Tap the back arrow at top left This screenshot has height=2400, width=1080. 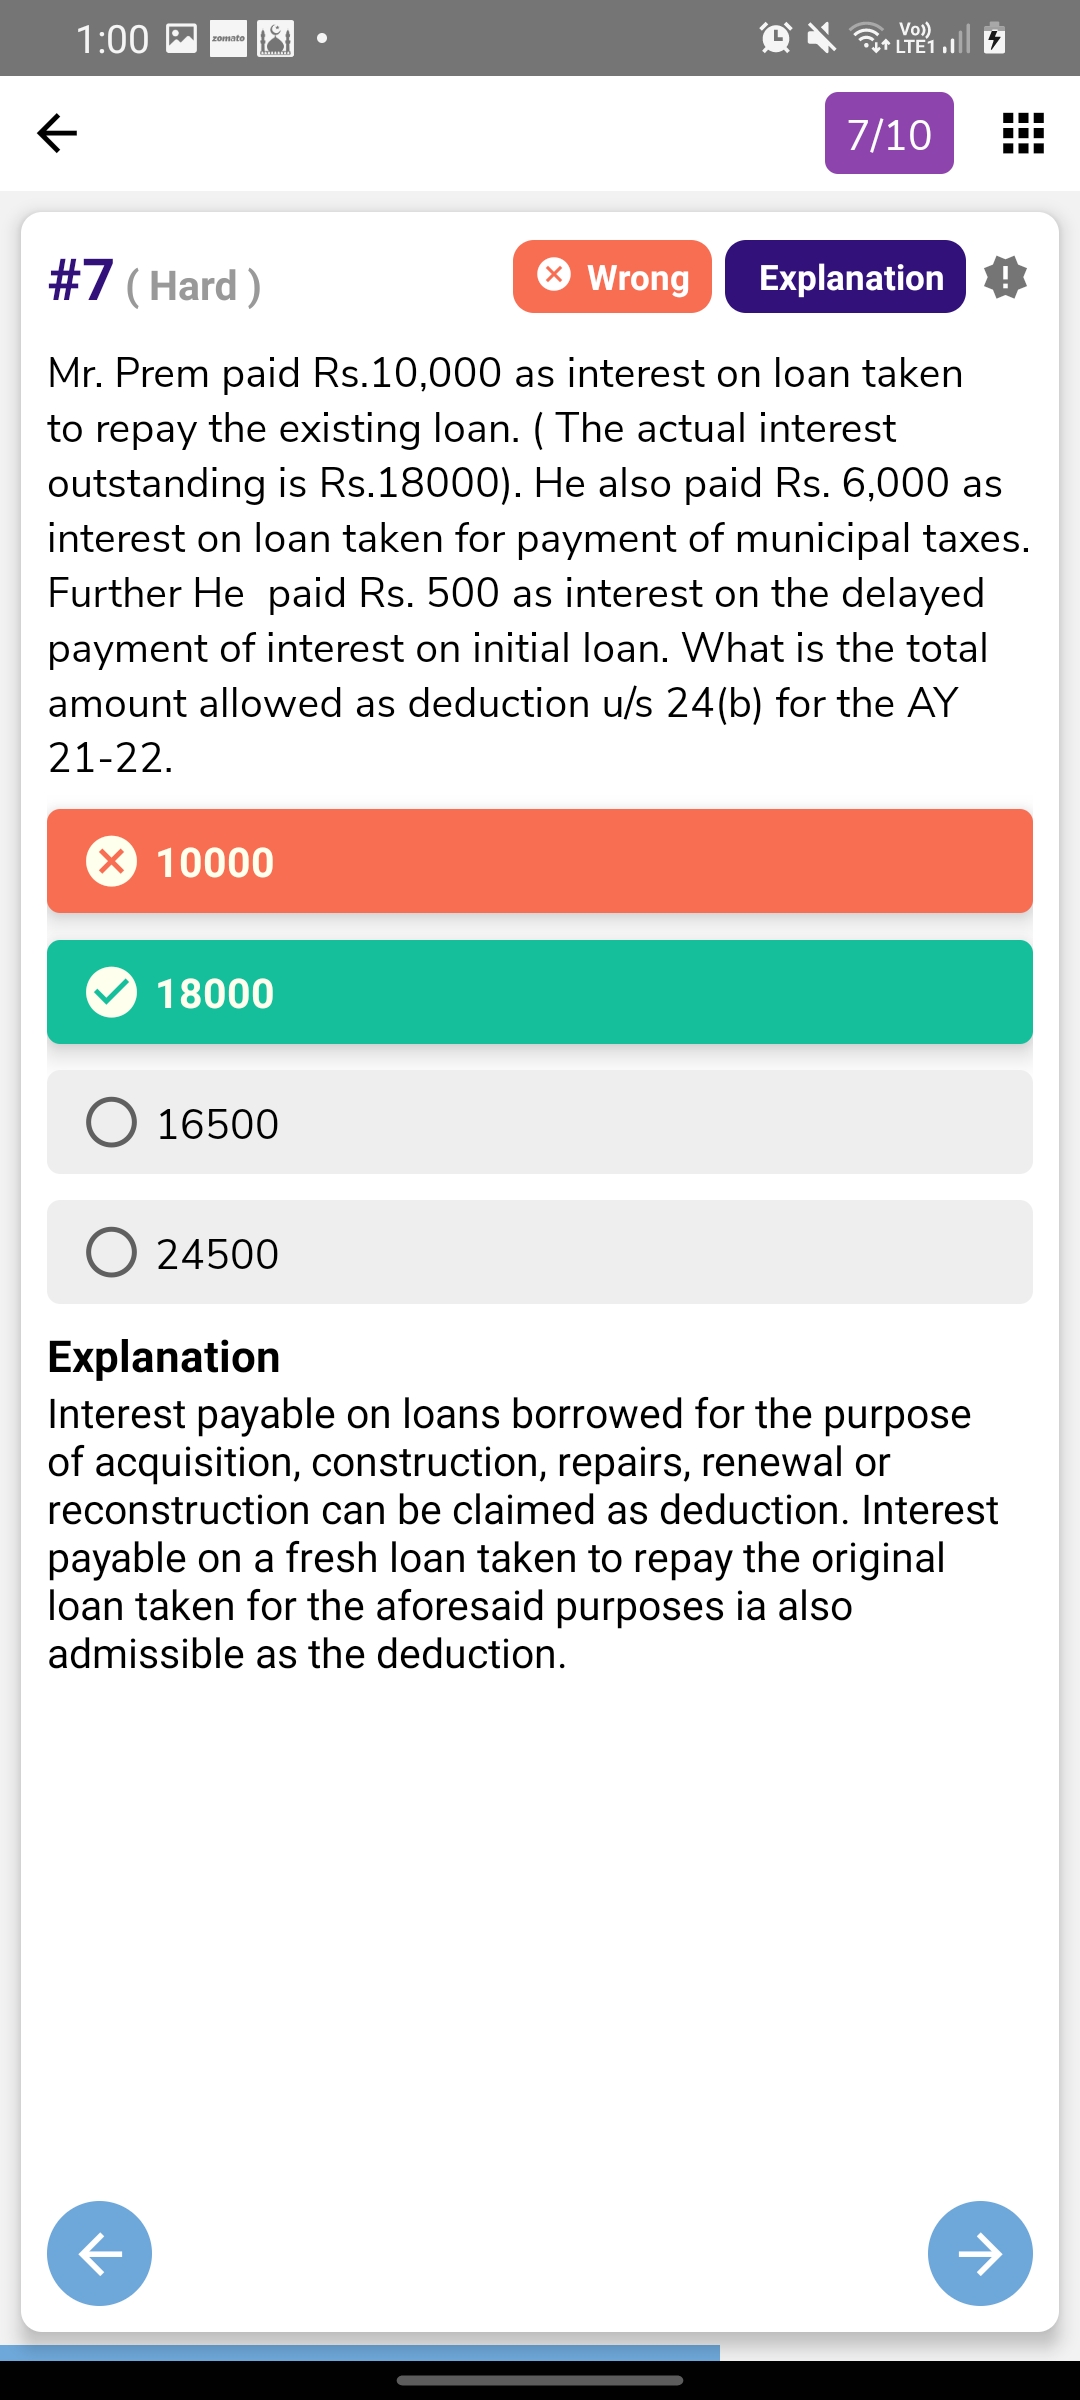point(57,133)
